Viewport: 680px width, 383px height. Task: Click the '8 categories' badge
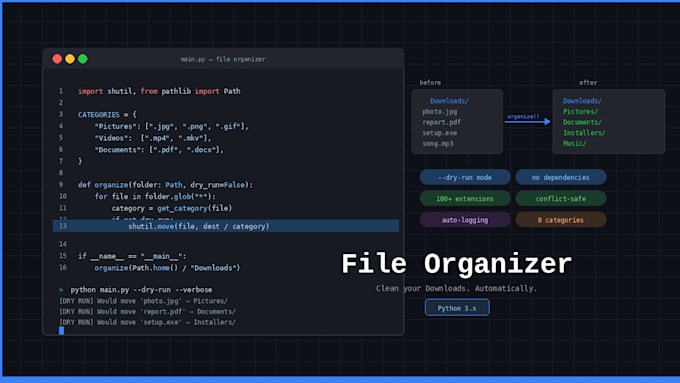[561, 219]
